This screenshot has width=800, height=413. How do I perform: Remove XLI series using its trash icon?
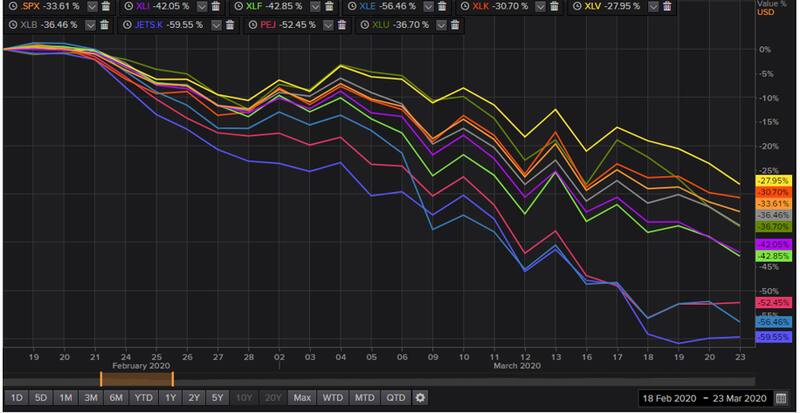coord(215,7)
